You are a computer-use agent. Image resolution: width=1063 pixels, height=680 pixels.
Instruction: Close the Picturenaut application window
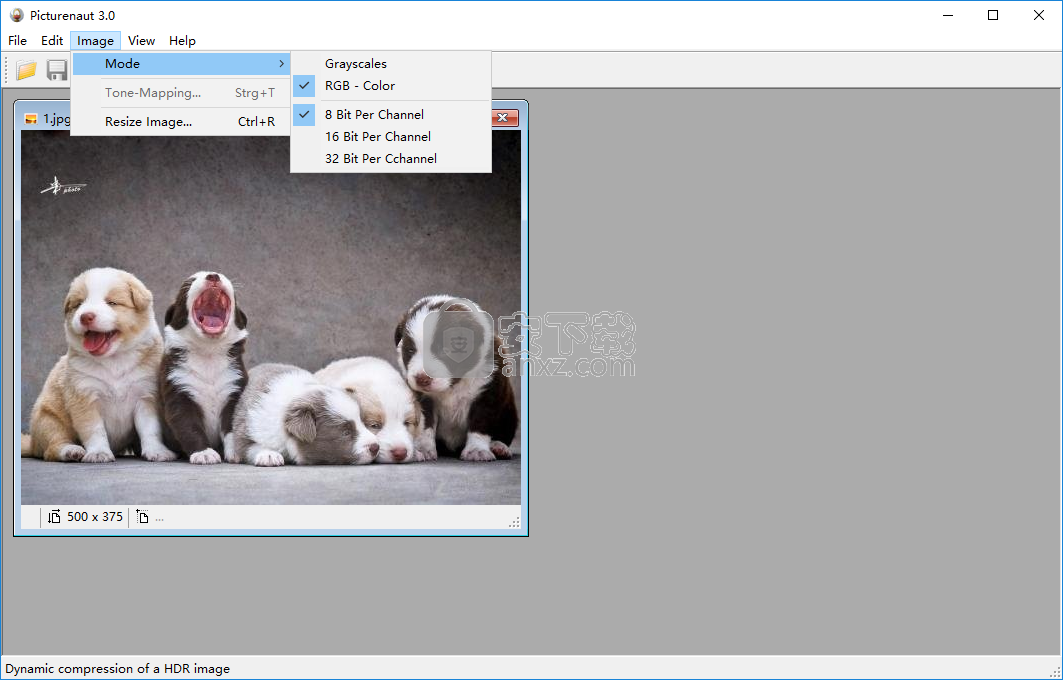coord(1039,15)
